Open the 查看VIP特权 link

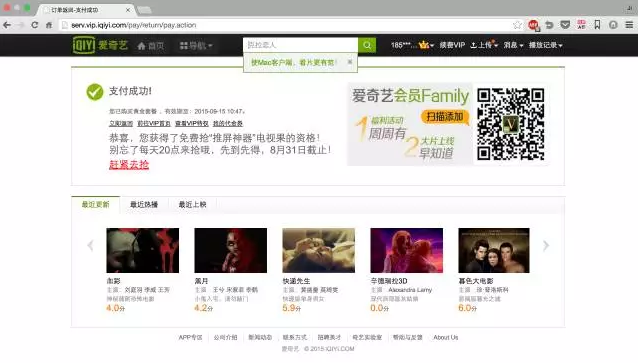pyautogui.click(x=192, y=123)
